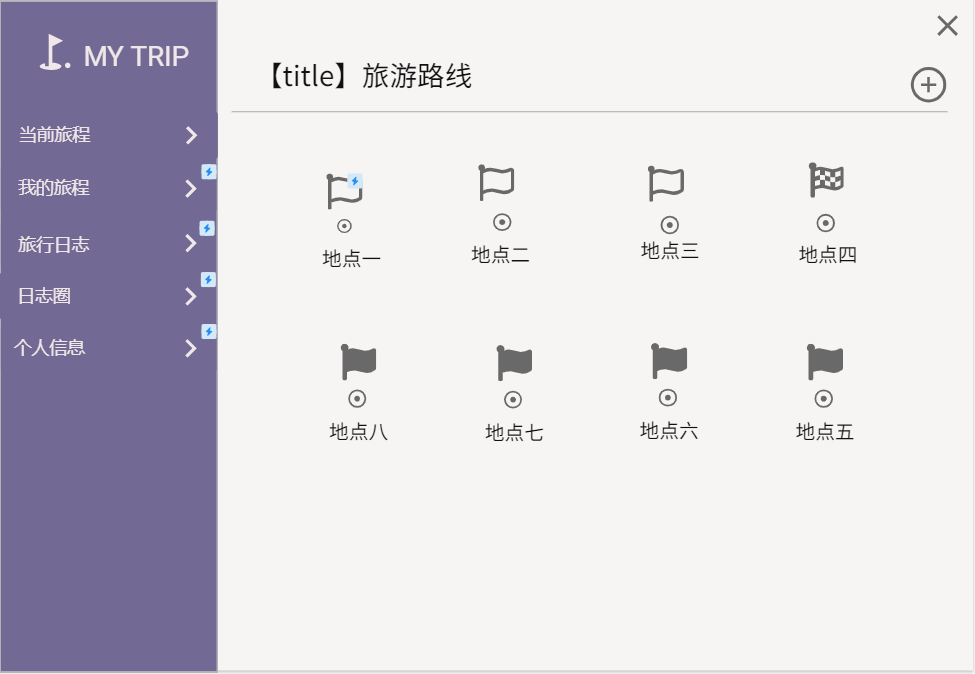Screen dimensions: 975x674
Task: Click the outlined flag icon above 地点三
Action: (x=666, y=183)
